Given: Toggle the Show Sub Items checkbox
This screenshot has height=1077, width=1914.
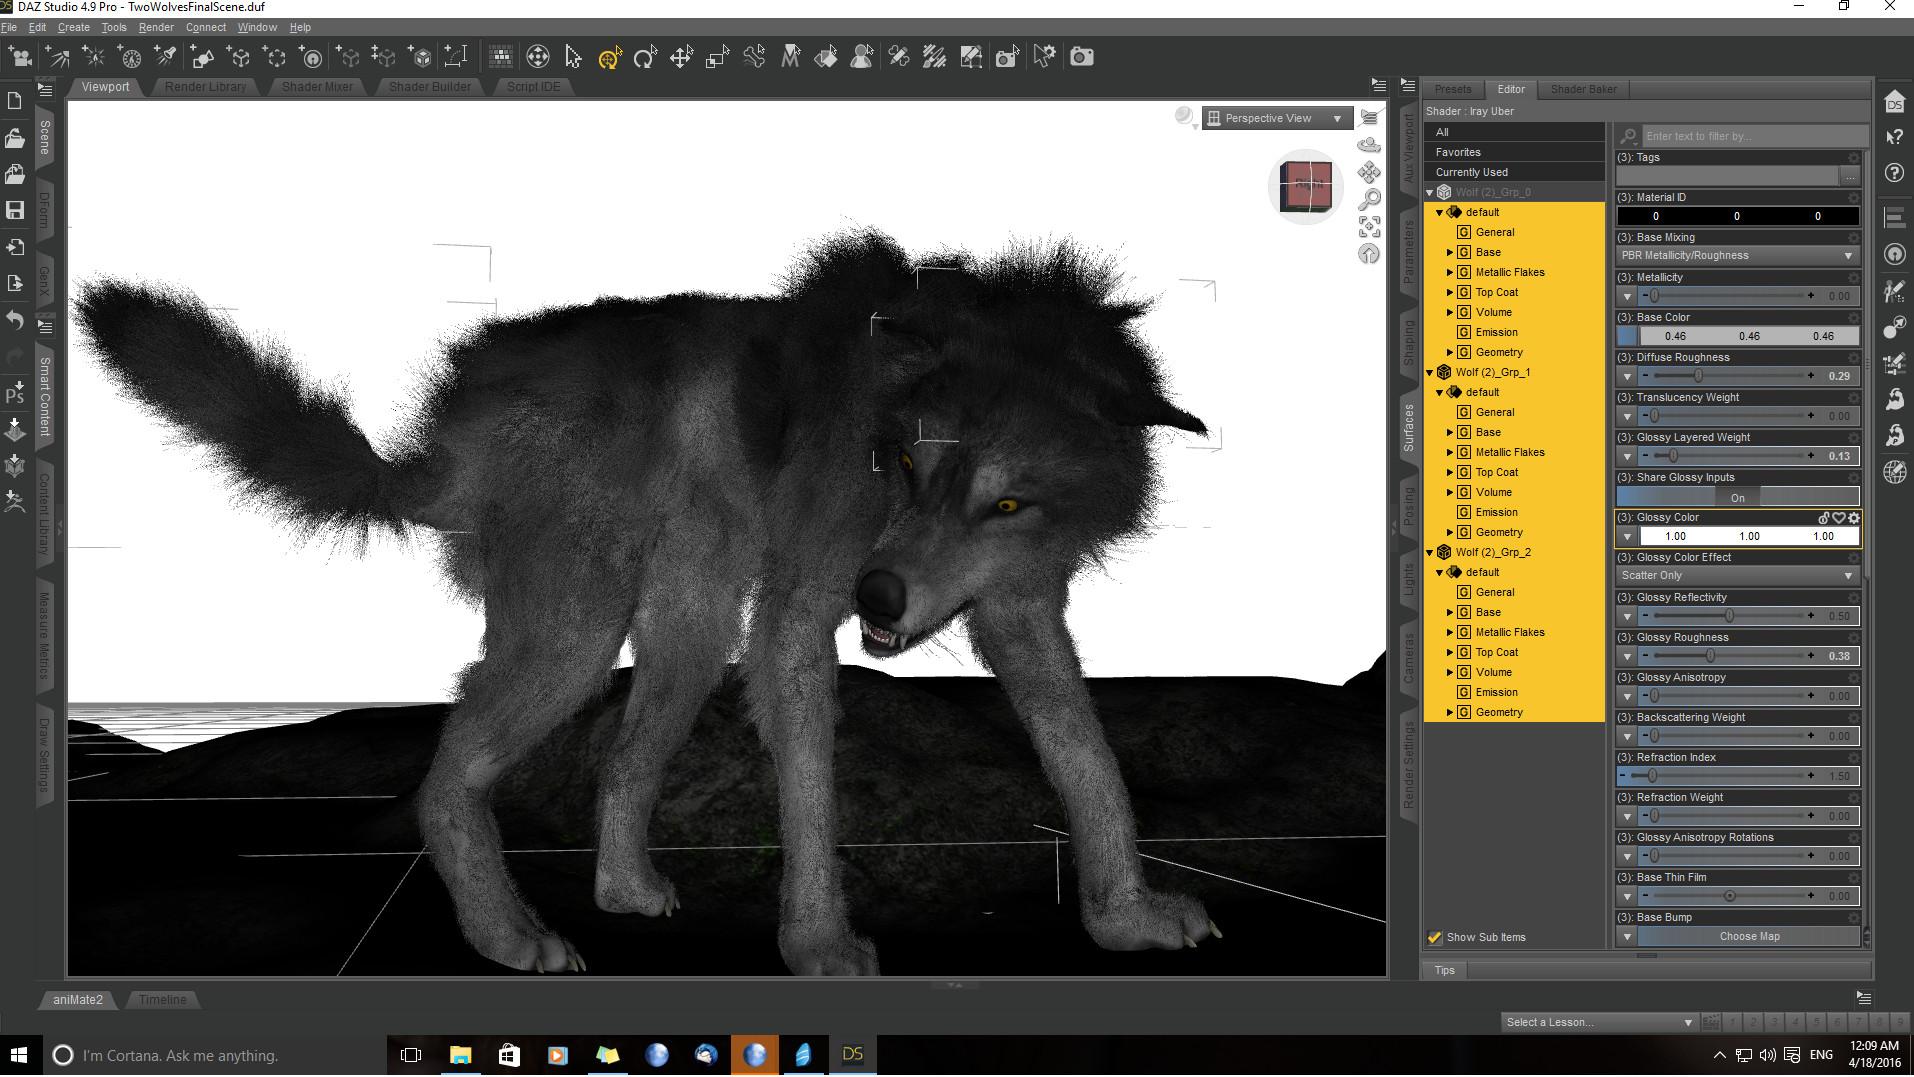Looking at the screenshot, I should pyautogui.click(x=1435, y=937).
